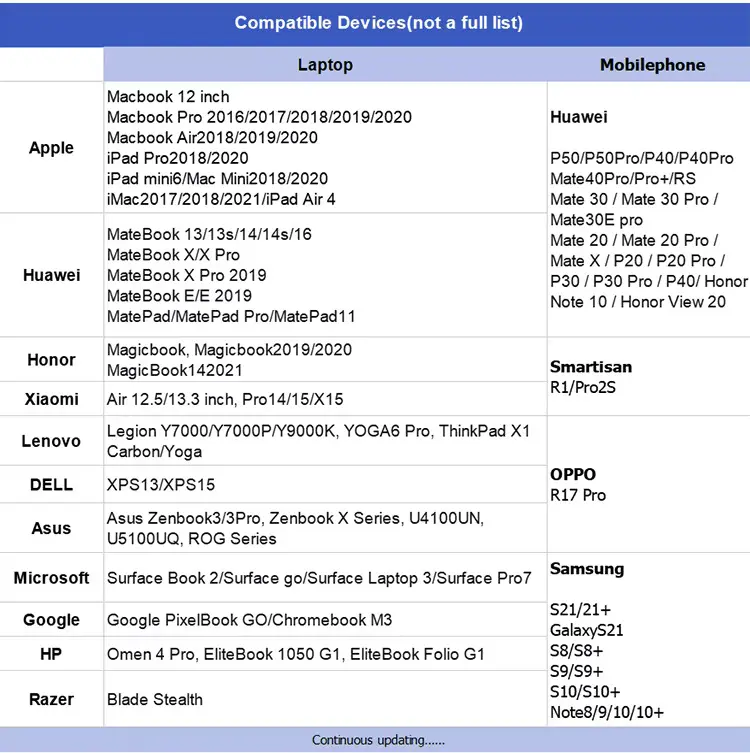
Task: Click 'P50/P50Pro/P40/P40Pro' line
Action: point(642,158)
